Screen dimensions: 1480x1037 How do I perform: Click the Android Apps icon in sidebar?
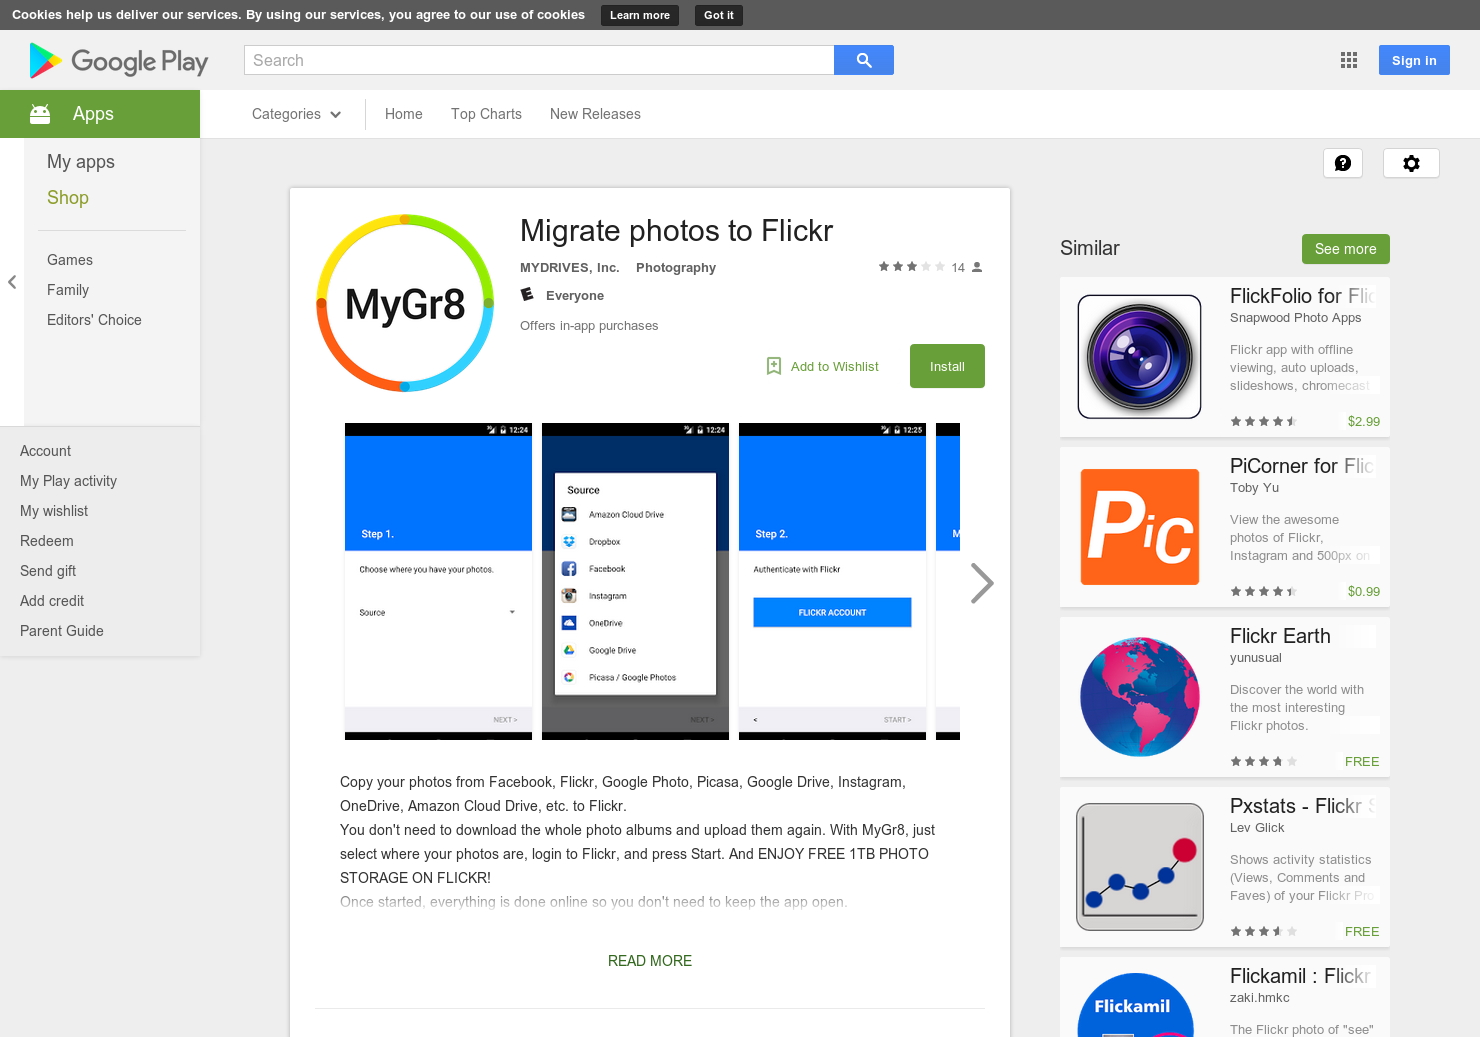40,114
